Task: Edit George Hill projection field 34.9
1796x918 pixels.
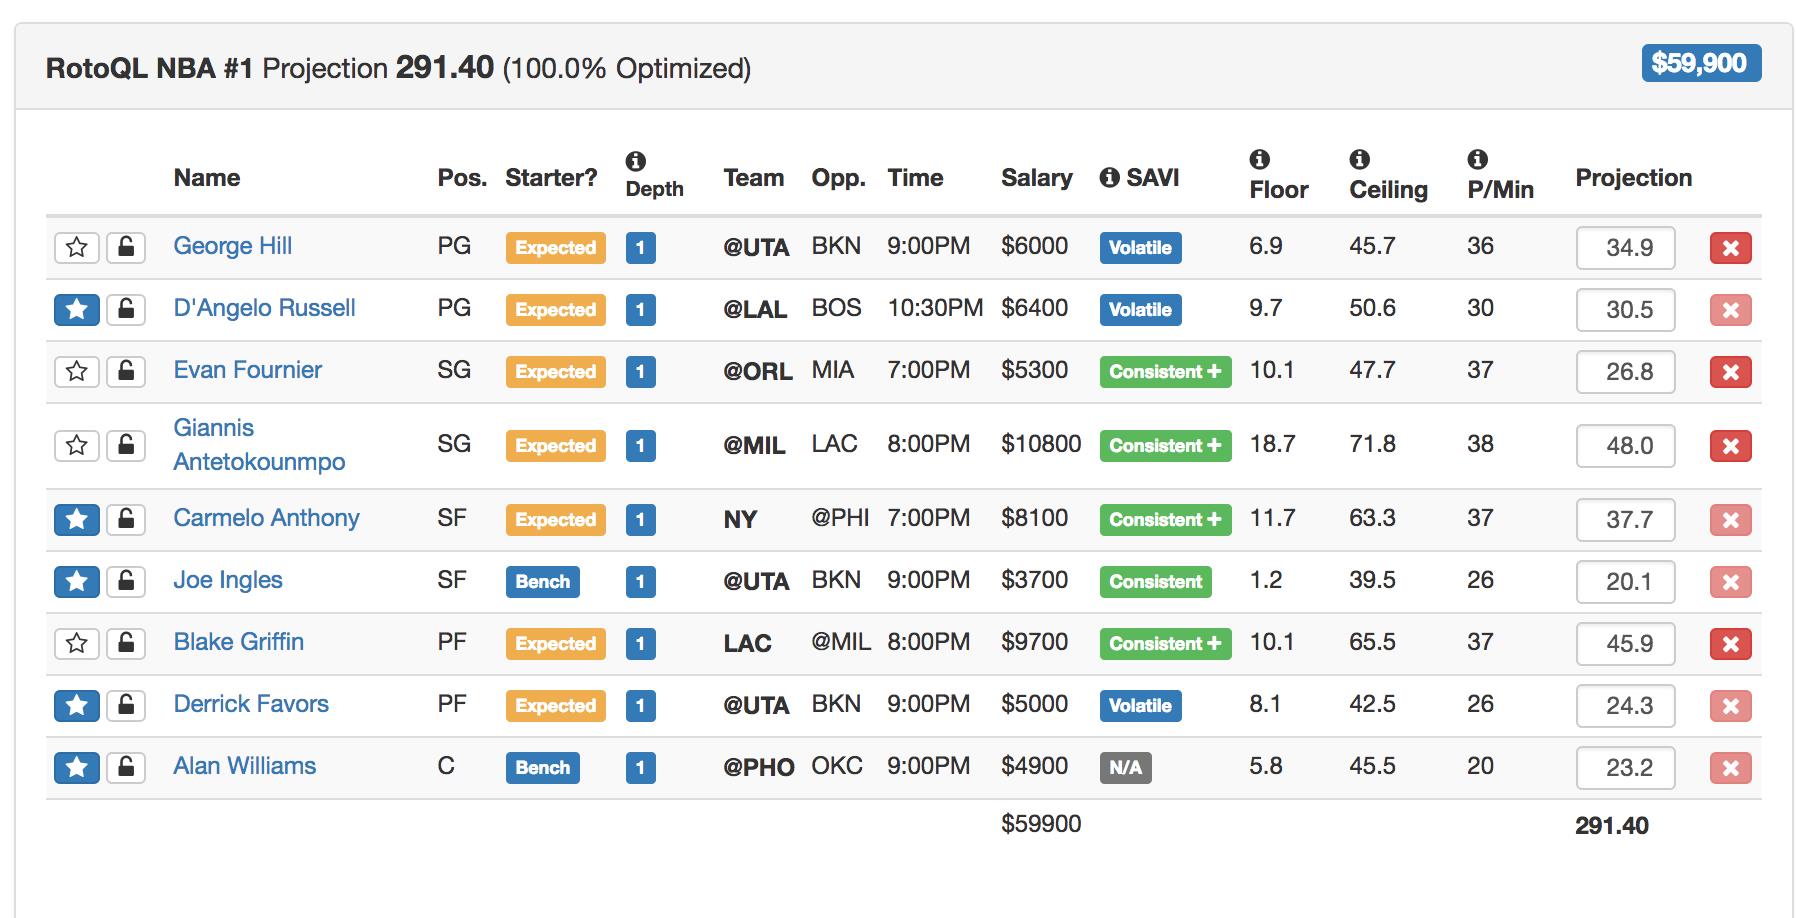Action: pos(1626,248)
